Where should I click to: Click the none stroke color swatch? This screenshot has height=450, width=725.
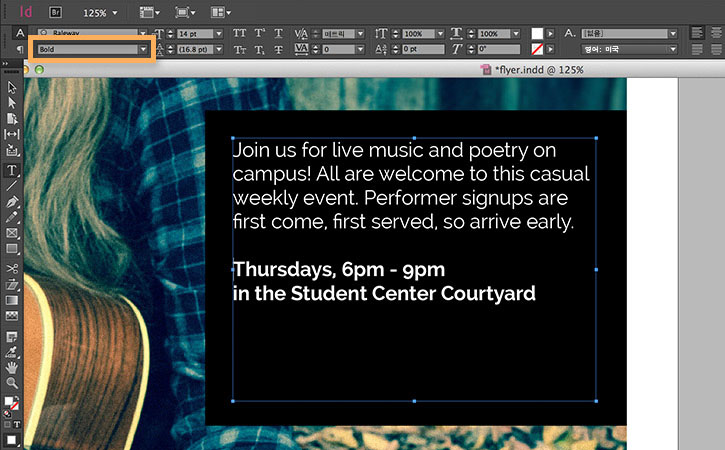[x=537, y=49]
